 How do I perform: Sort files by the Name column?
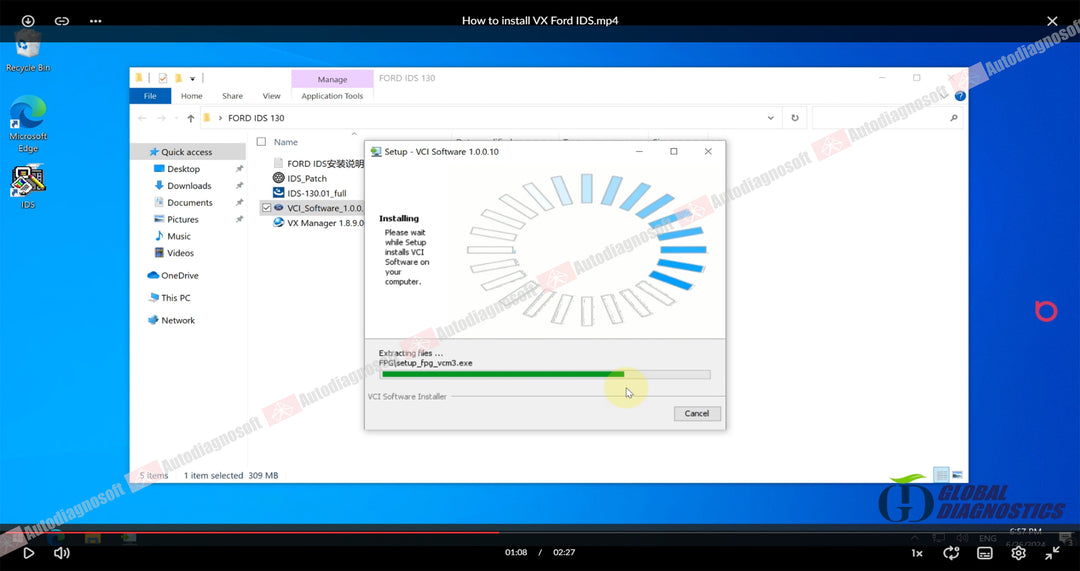(x=286, y=142)
